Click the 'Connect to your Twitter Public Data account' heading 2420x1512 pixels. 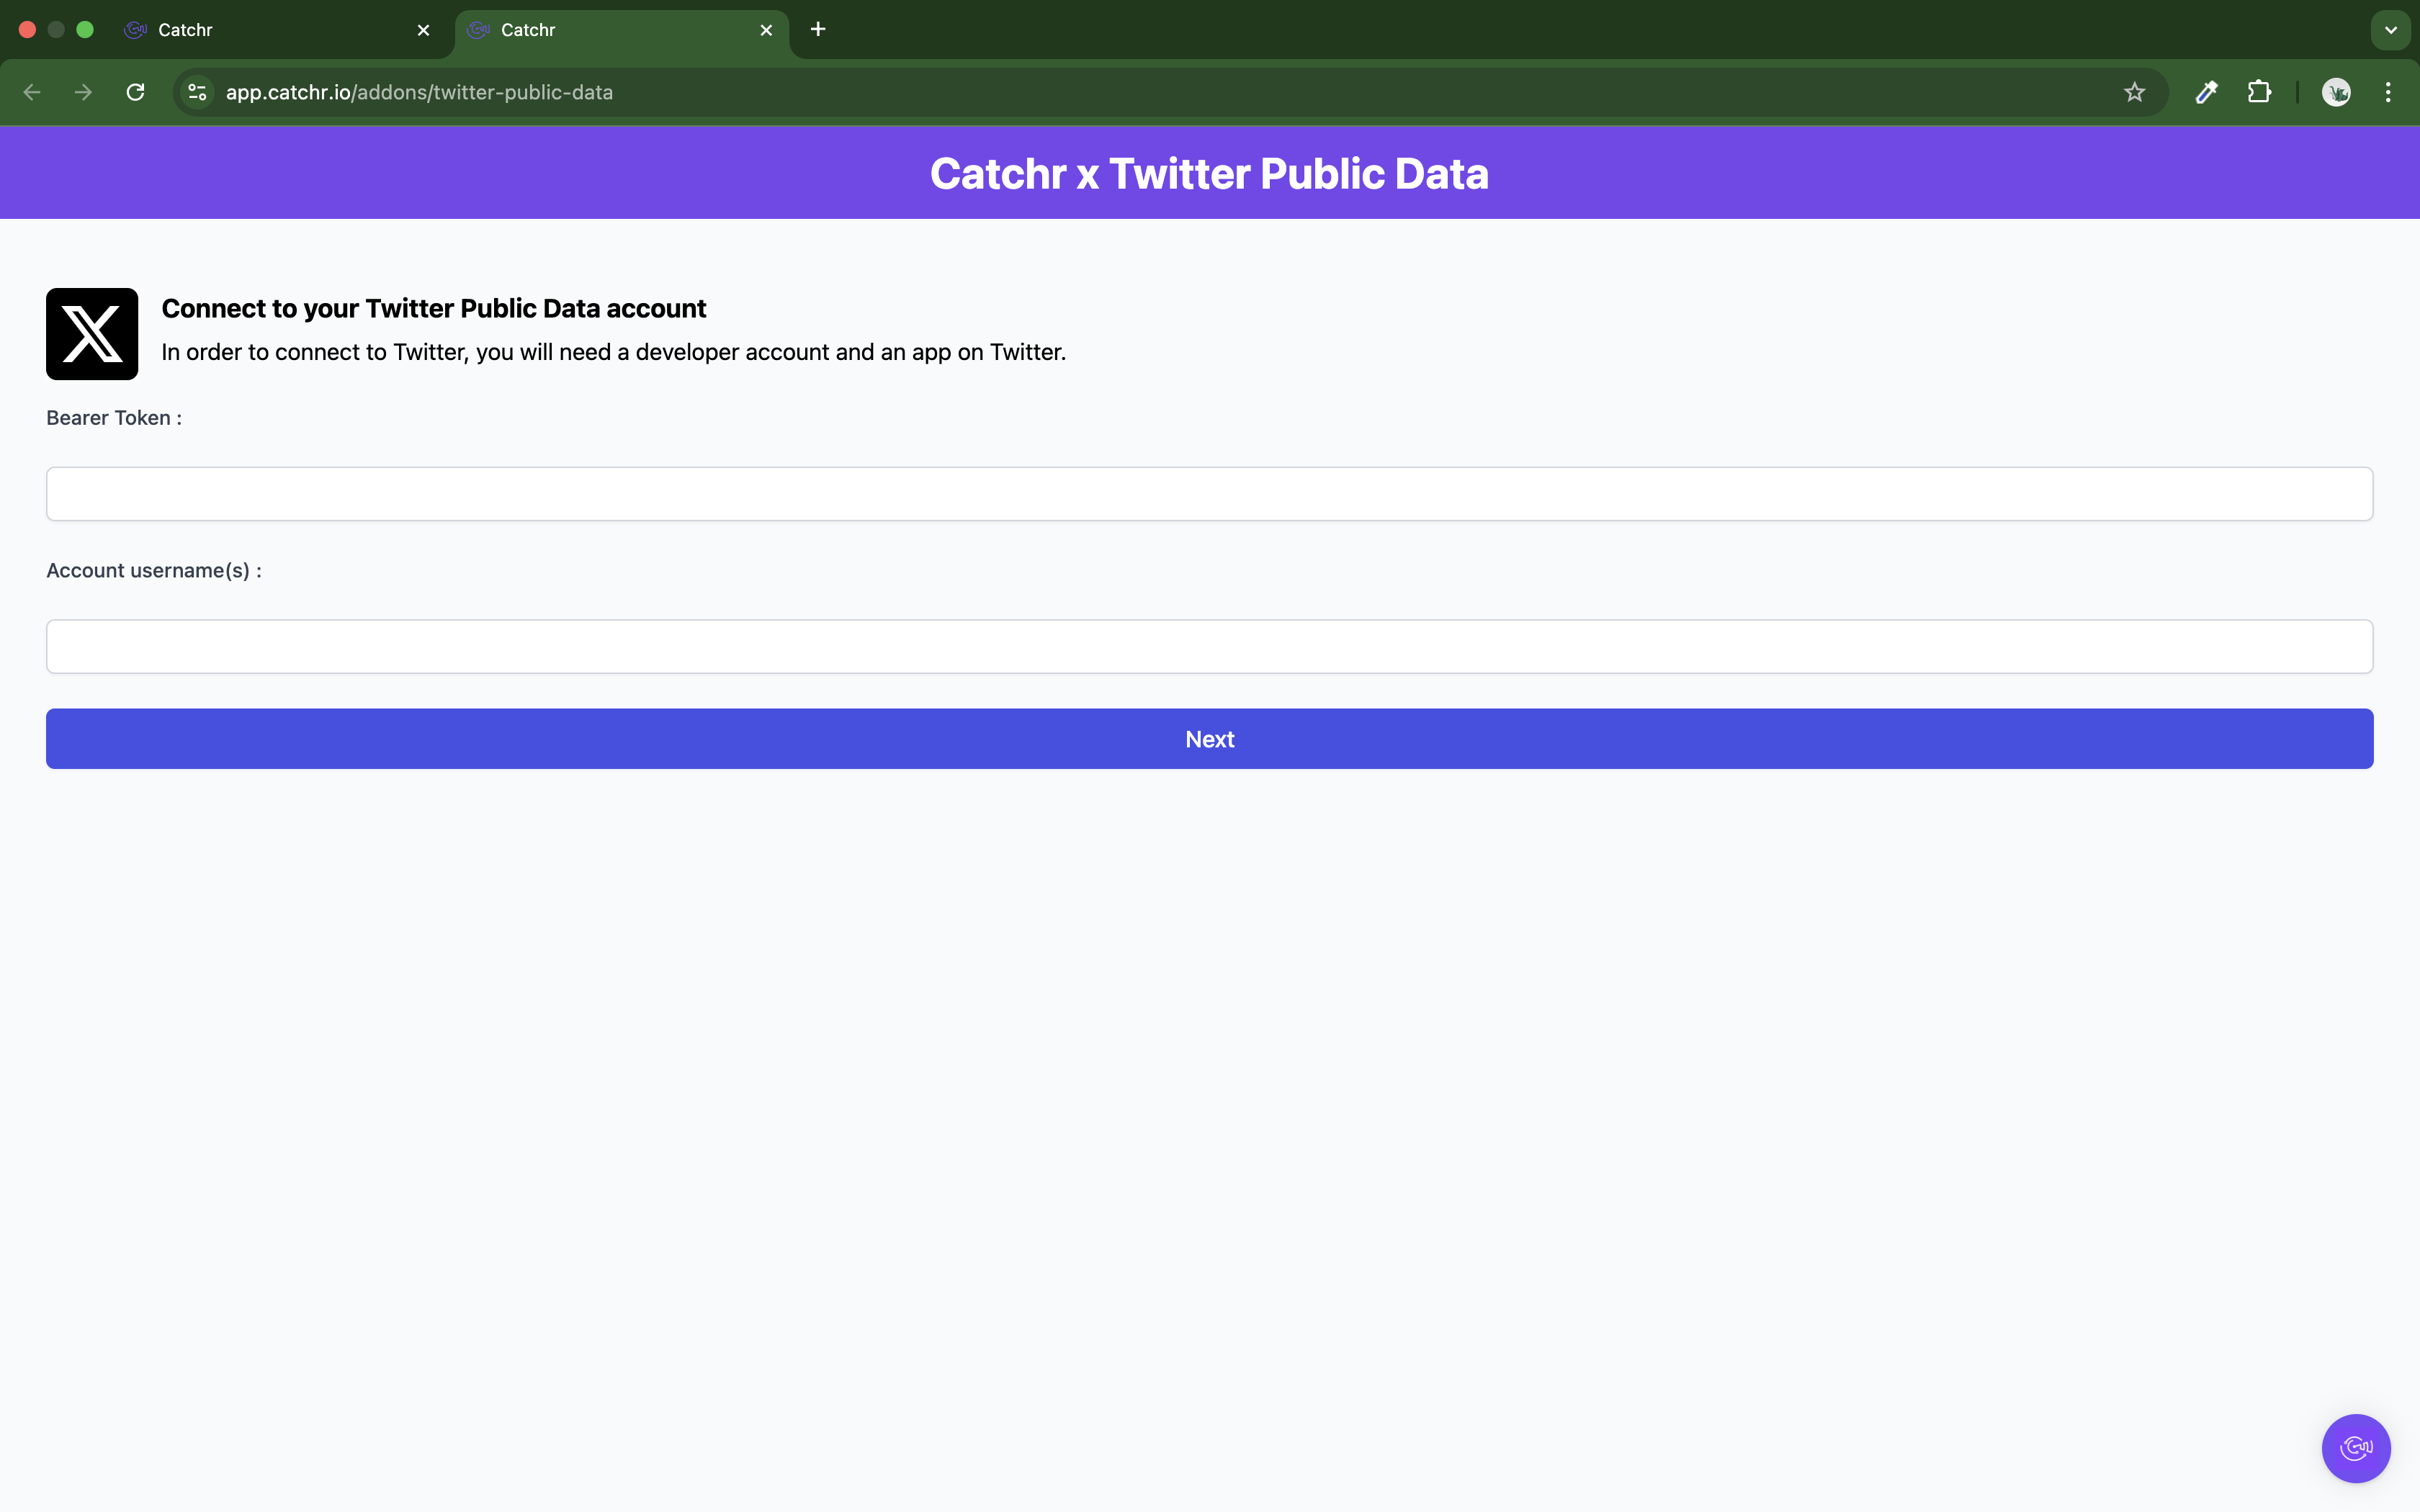[x=434, y=308]
